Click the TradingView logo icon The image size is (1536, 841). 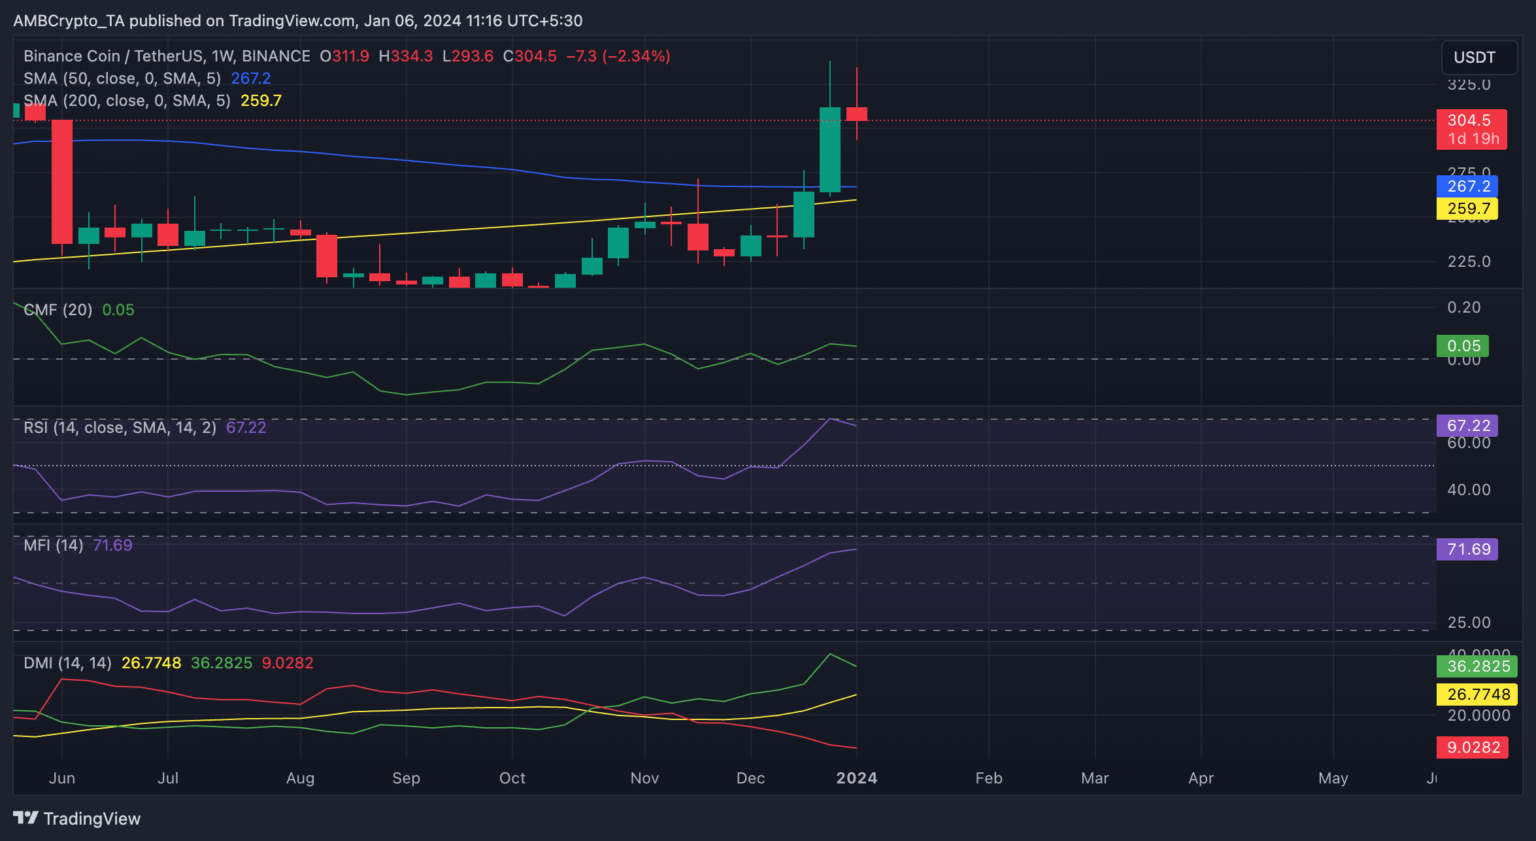(x=26, y=818)
